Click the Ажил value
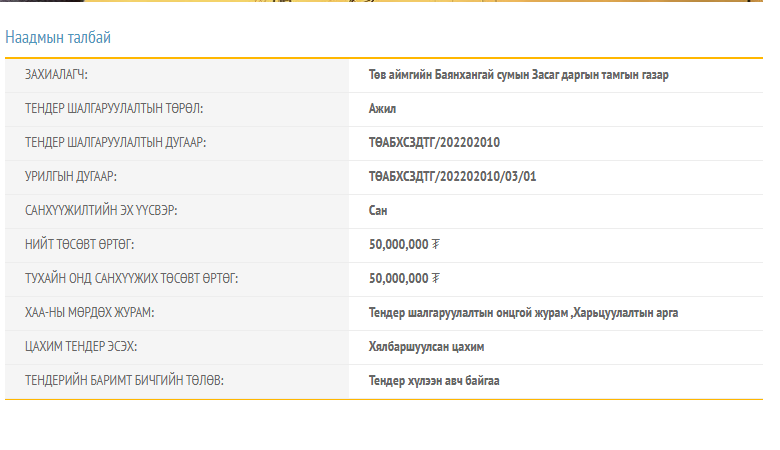The width and height of the screenshot is (780, 450). pos(383,109)
